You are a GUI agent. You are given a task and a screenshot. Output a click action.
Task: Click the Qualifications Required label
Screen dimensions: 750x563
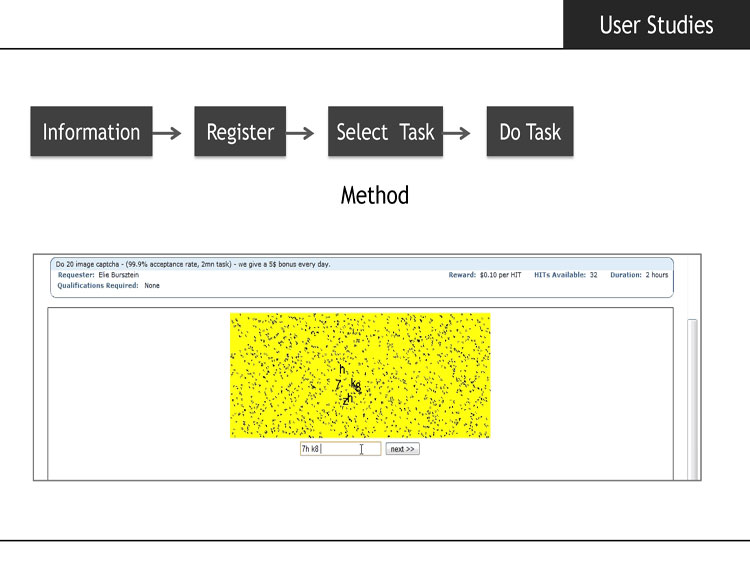coord(98,286)
